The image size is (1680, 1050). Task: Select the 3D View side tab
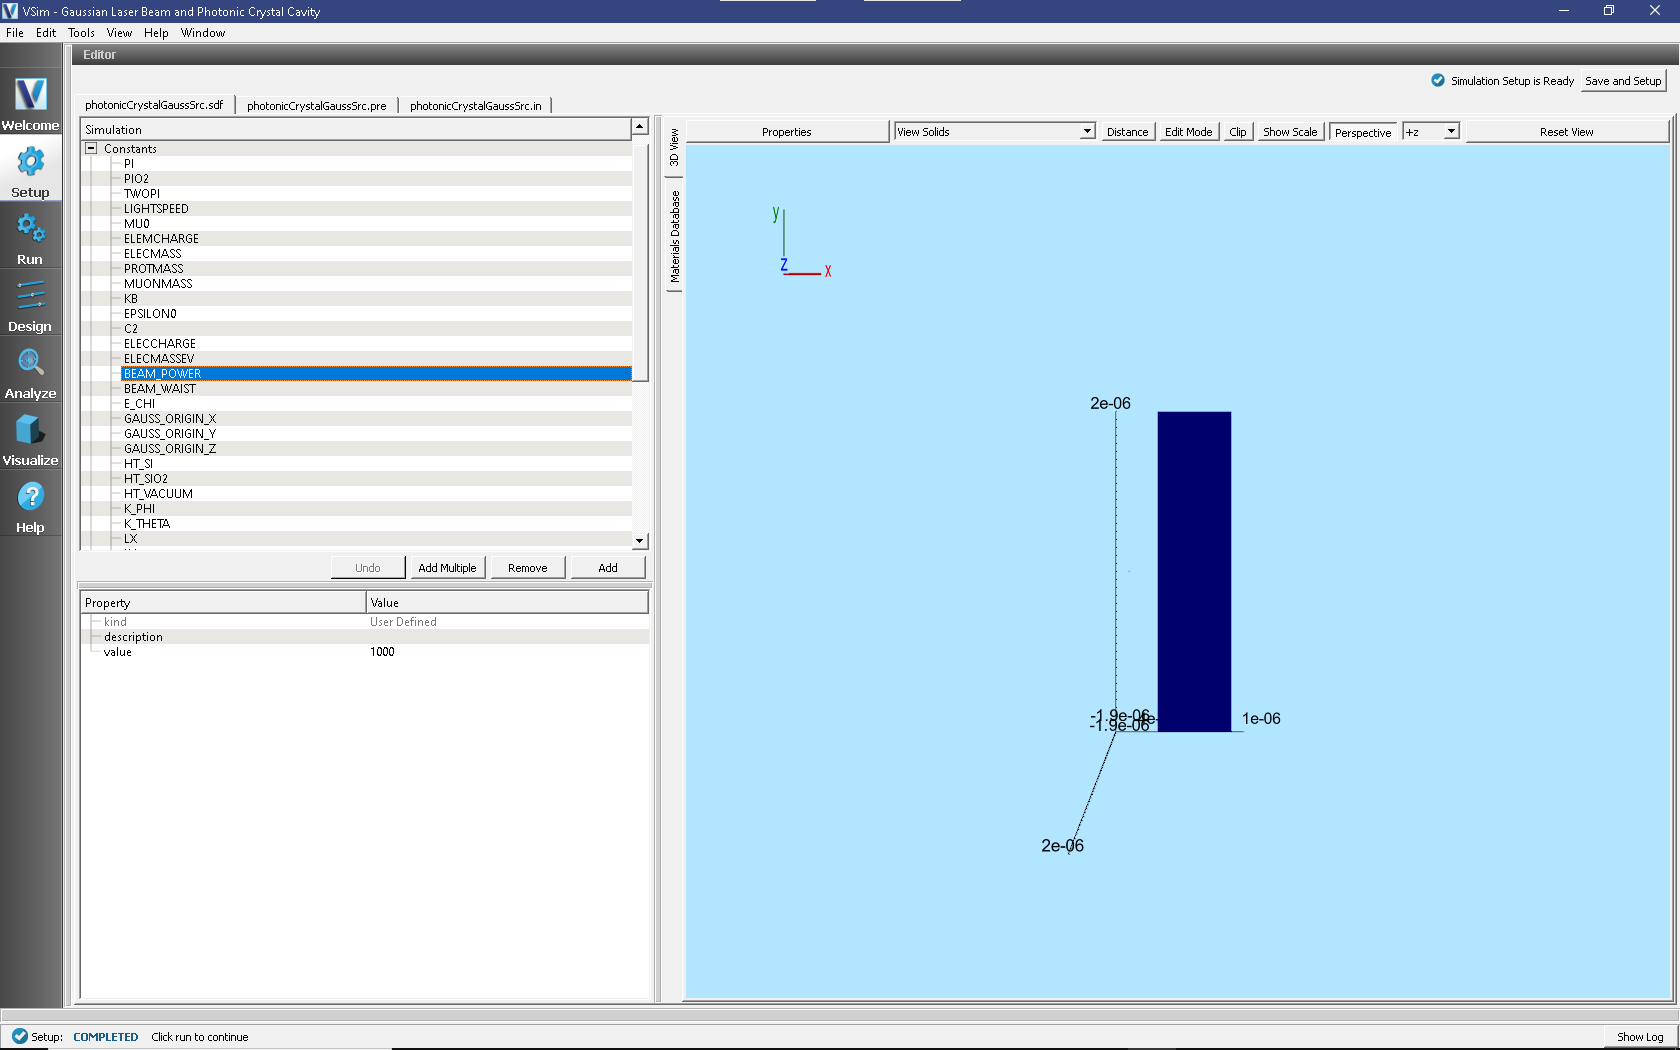(674, 147)
